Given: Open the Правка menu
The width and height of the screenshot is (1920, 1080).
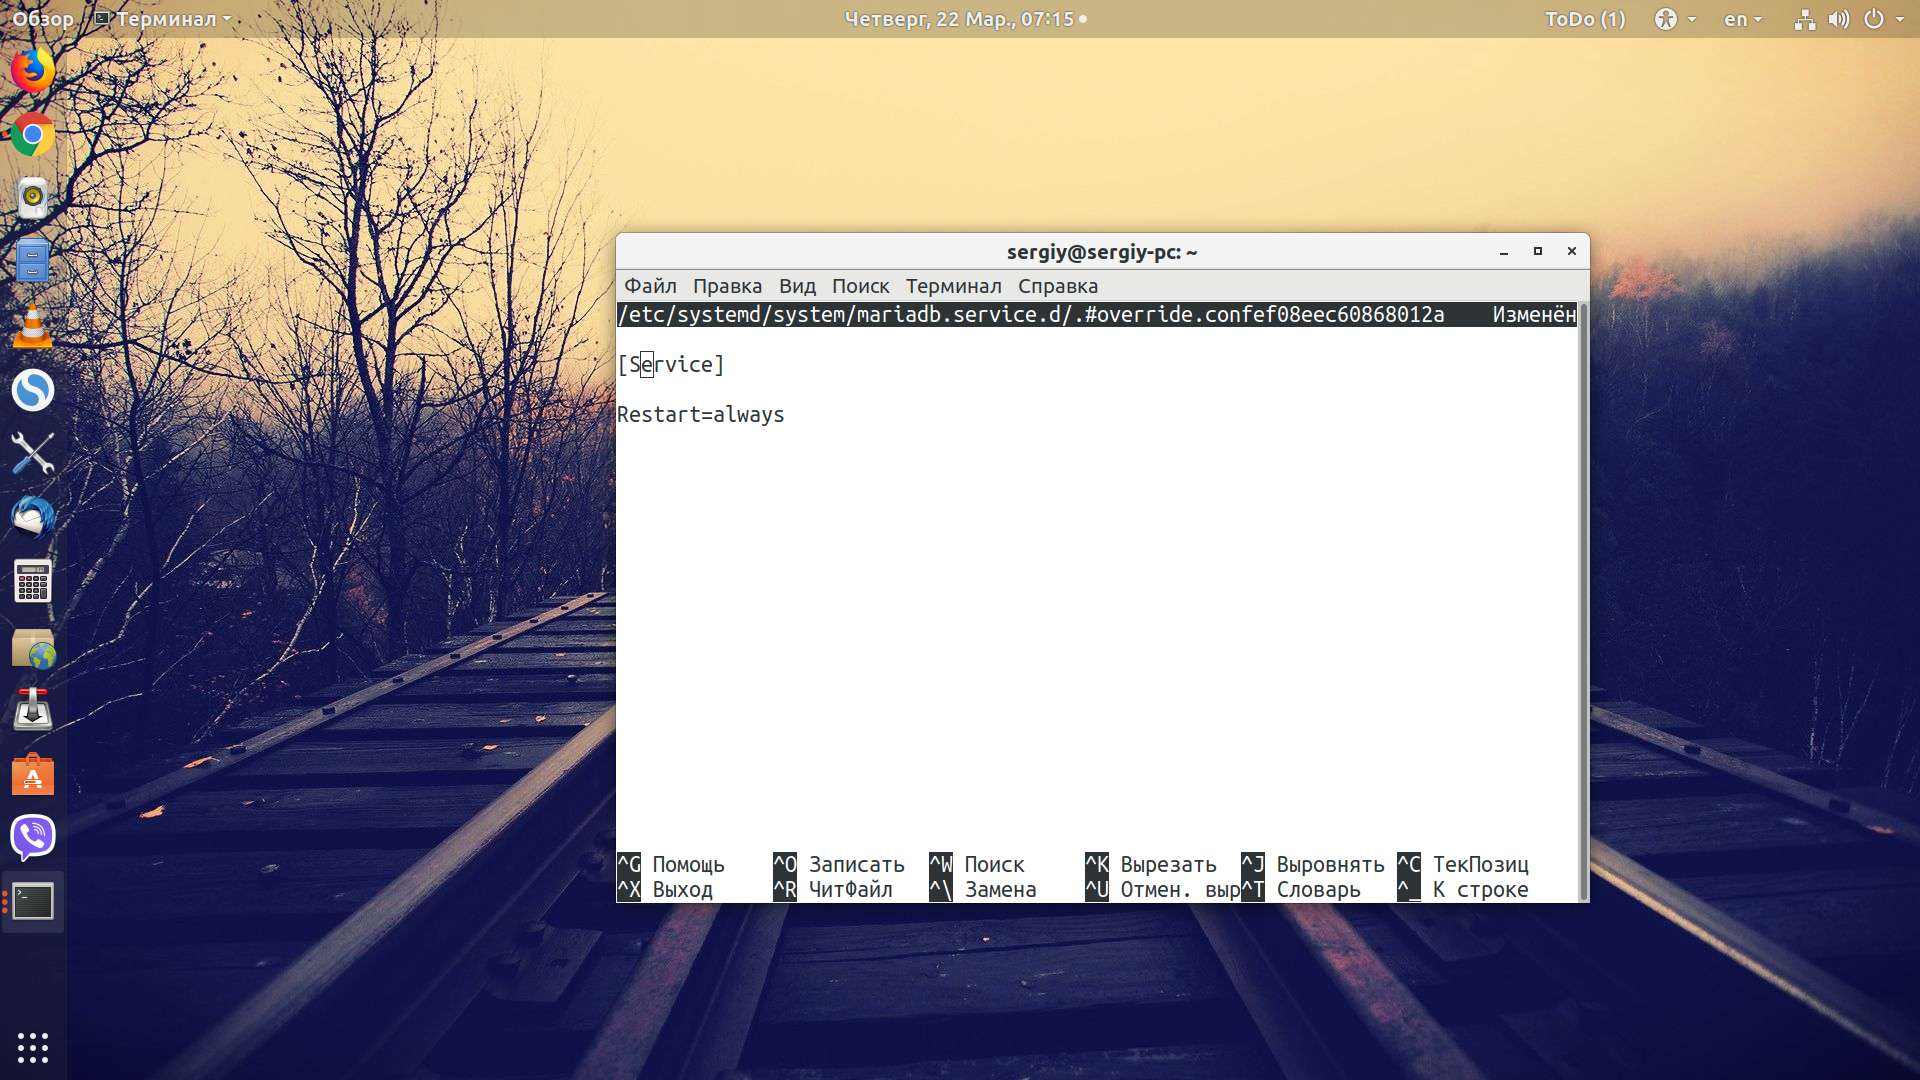Looking at the screenshot, I should (727, 286).
